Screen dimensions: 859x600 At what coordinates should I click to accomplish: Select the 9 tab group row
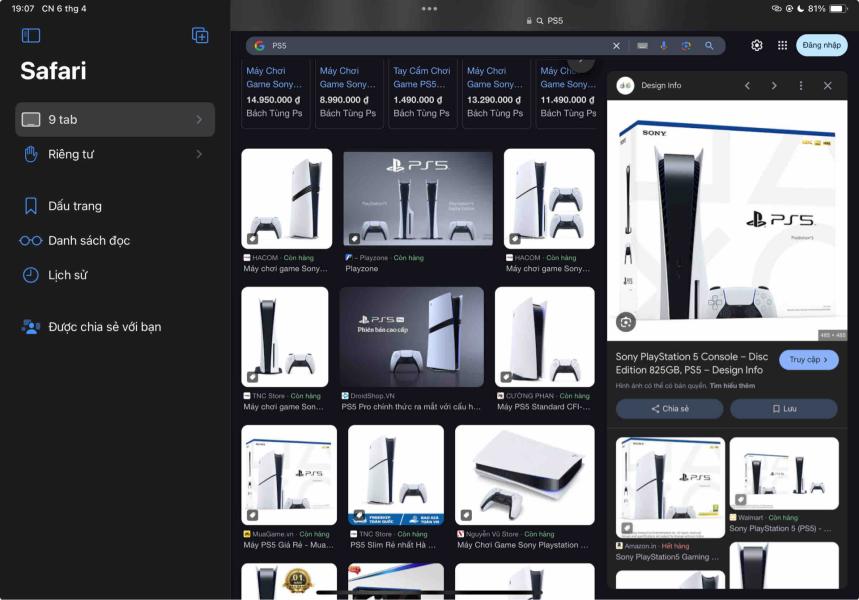tap(115, 119)
